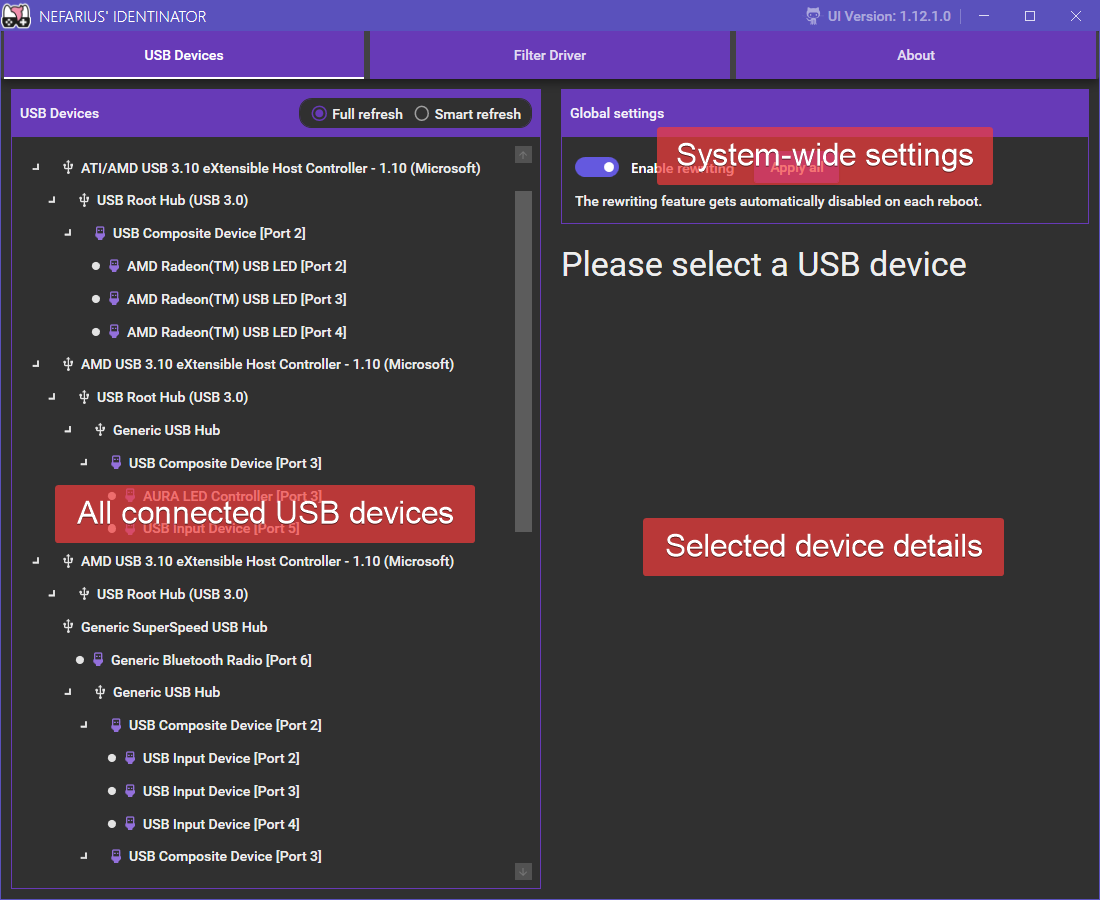This screenshot has height=900, width=1100.
Task: Select the 'AMD Radeon(TM) USB LED [Port 3]' row text
Action: pyautogui.click(x=236, y=299)
